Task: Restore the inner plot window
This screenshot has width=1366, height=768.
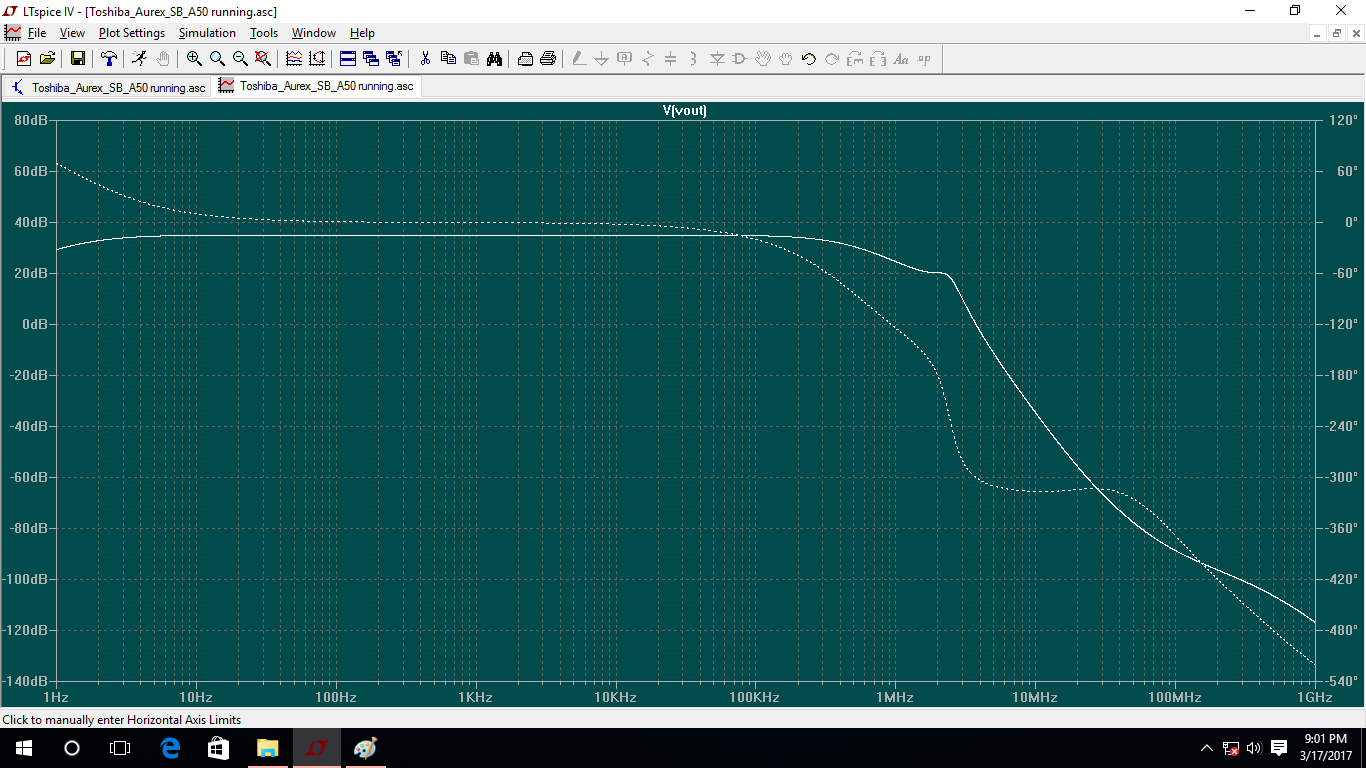Action: click(x=1335, y=33)
